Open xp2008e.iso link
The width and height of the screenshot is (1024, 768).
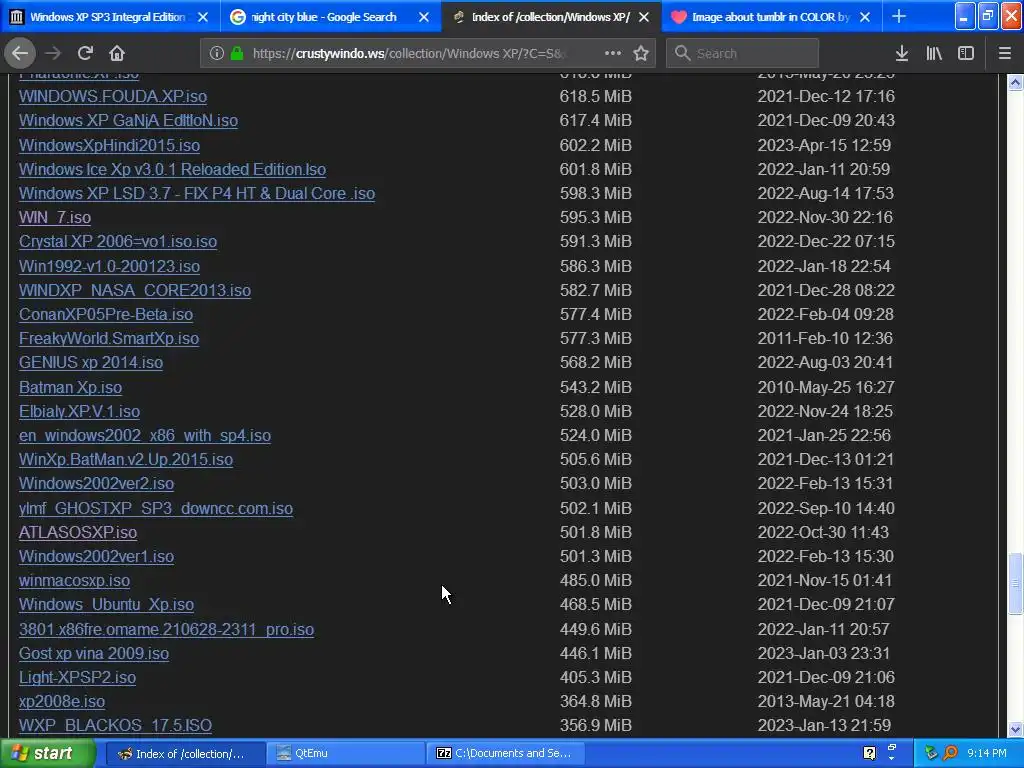pos(62,702)
